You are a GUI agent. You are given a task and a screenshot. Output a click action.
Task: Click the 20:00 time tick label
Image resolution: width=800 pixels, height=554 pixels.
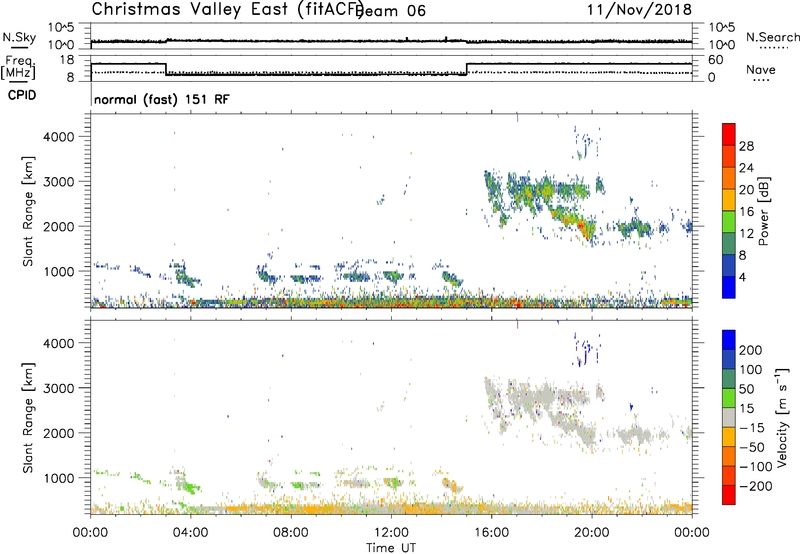591,533
